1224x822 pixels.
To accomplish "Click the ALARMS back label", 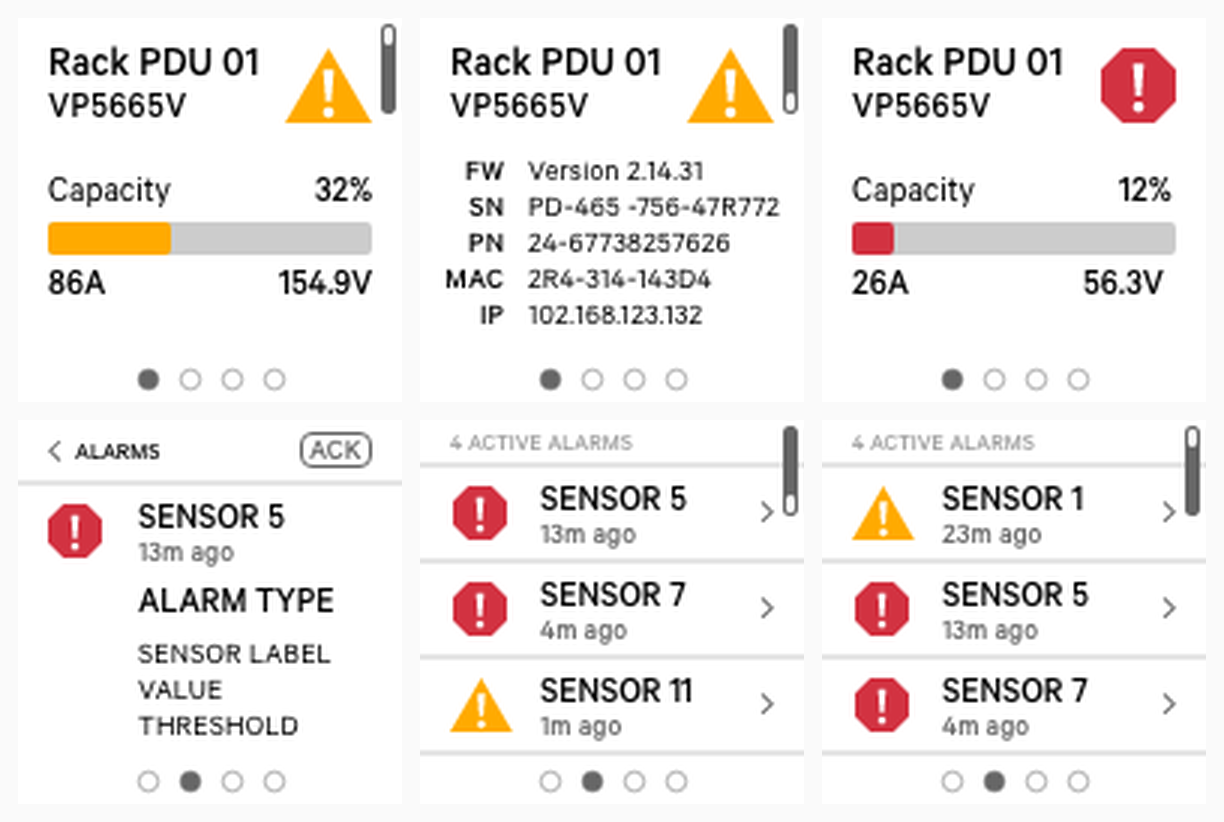I will [117, 452].
